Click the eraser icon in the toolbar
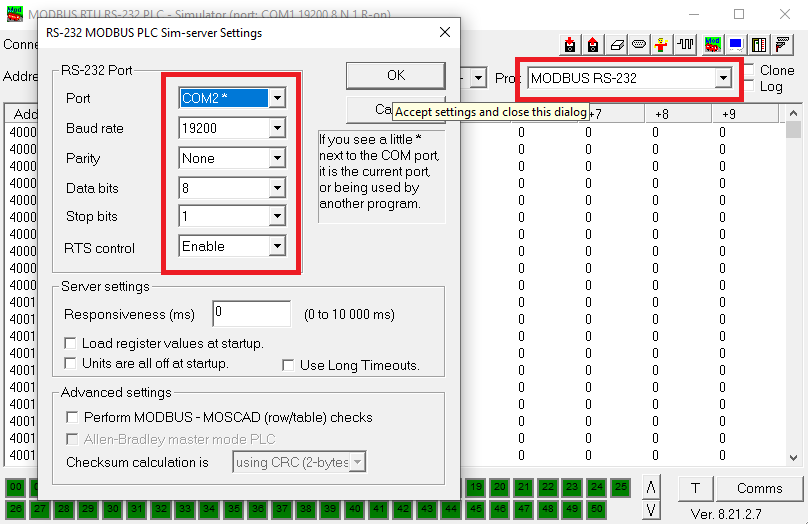 click(616, 45)
